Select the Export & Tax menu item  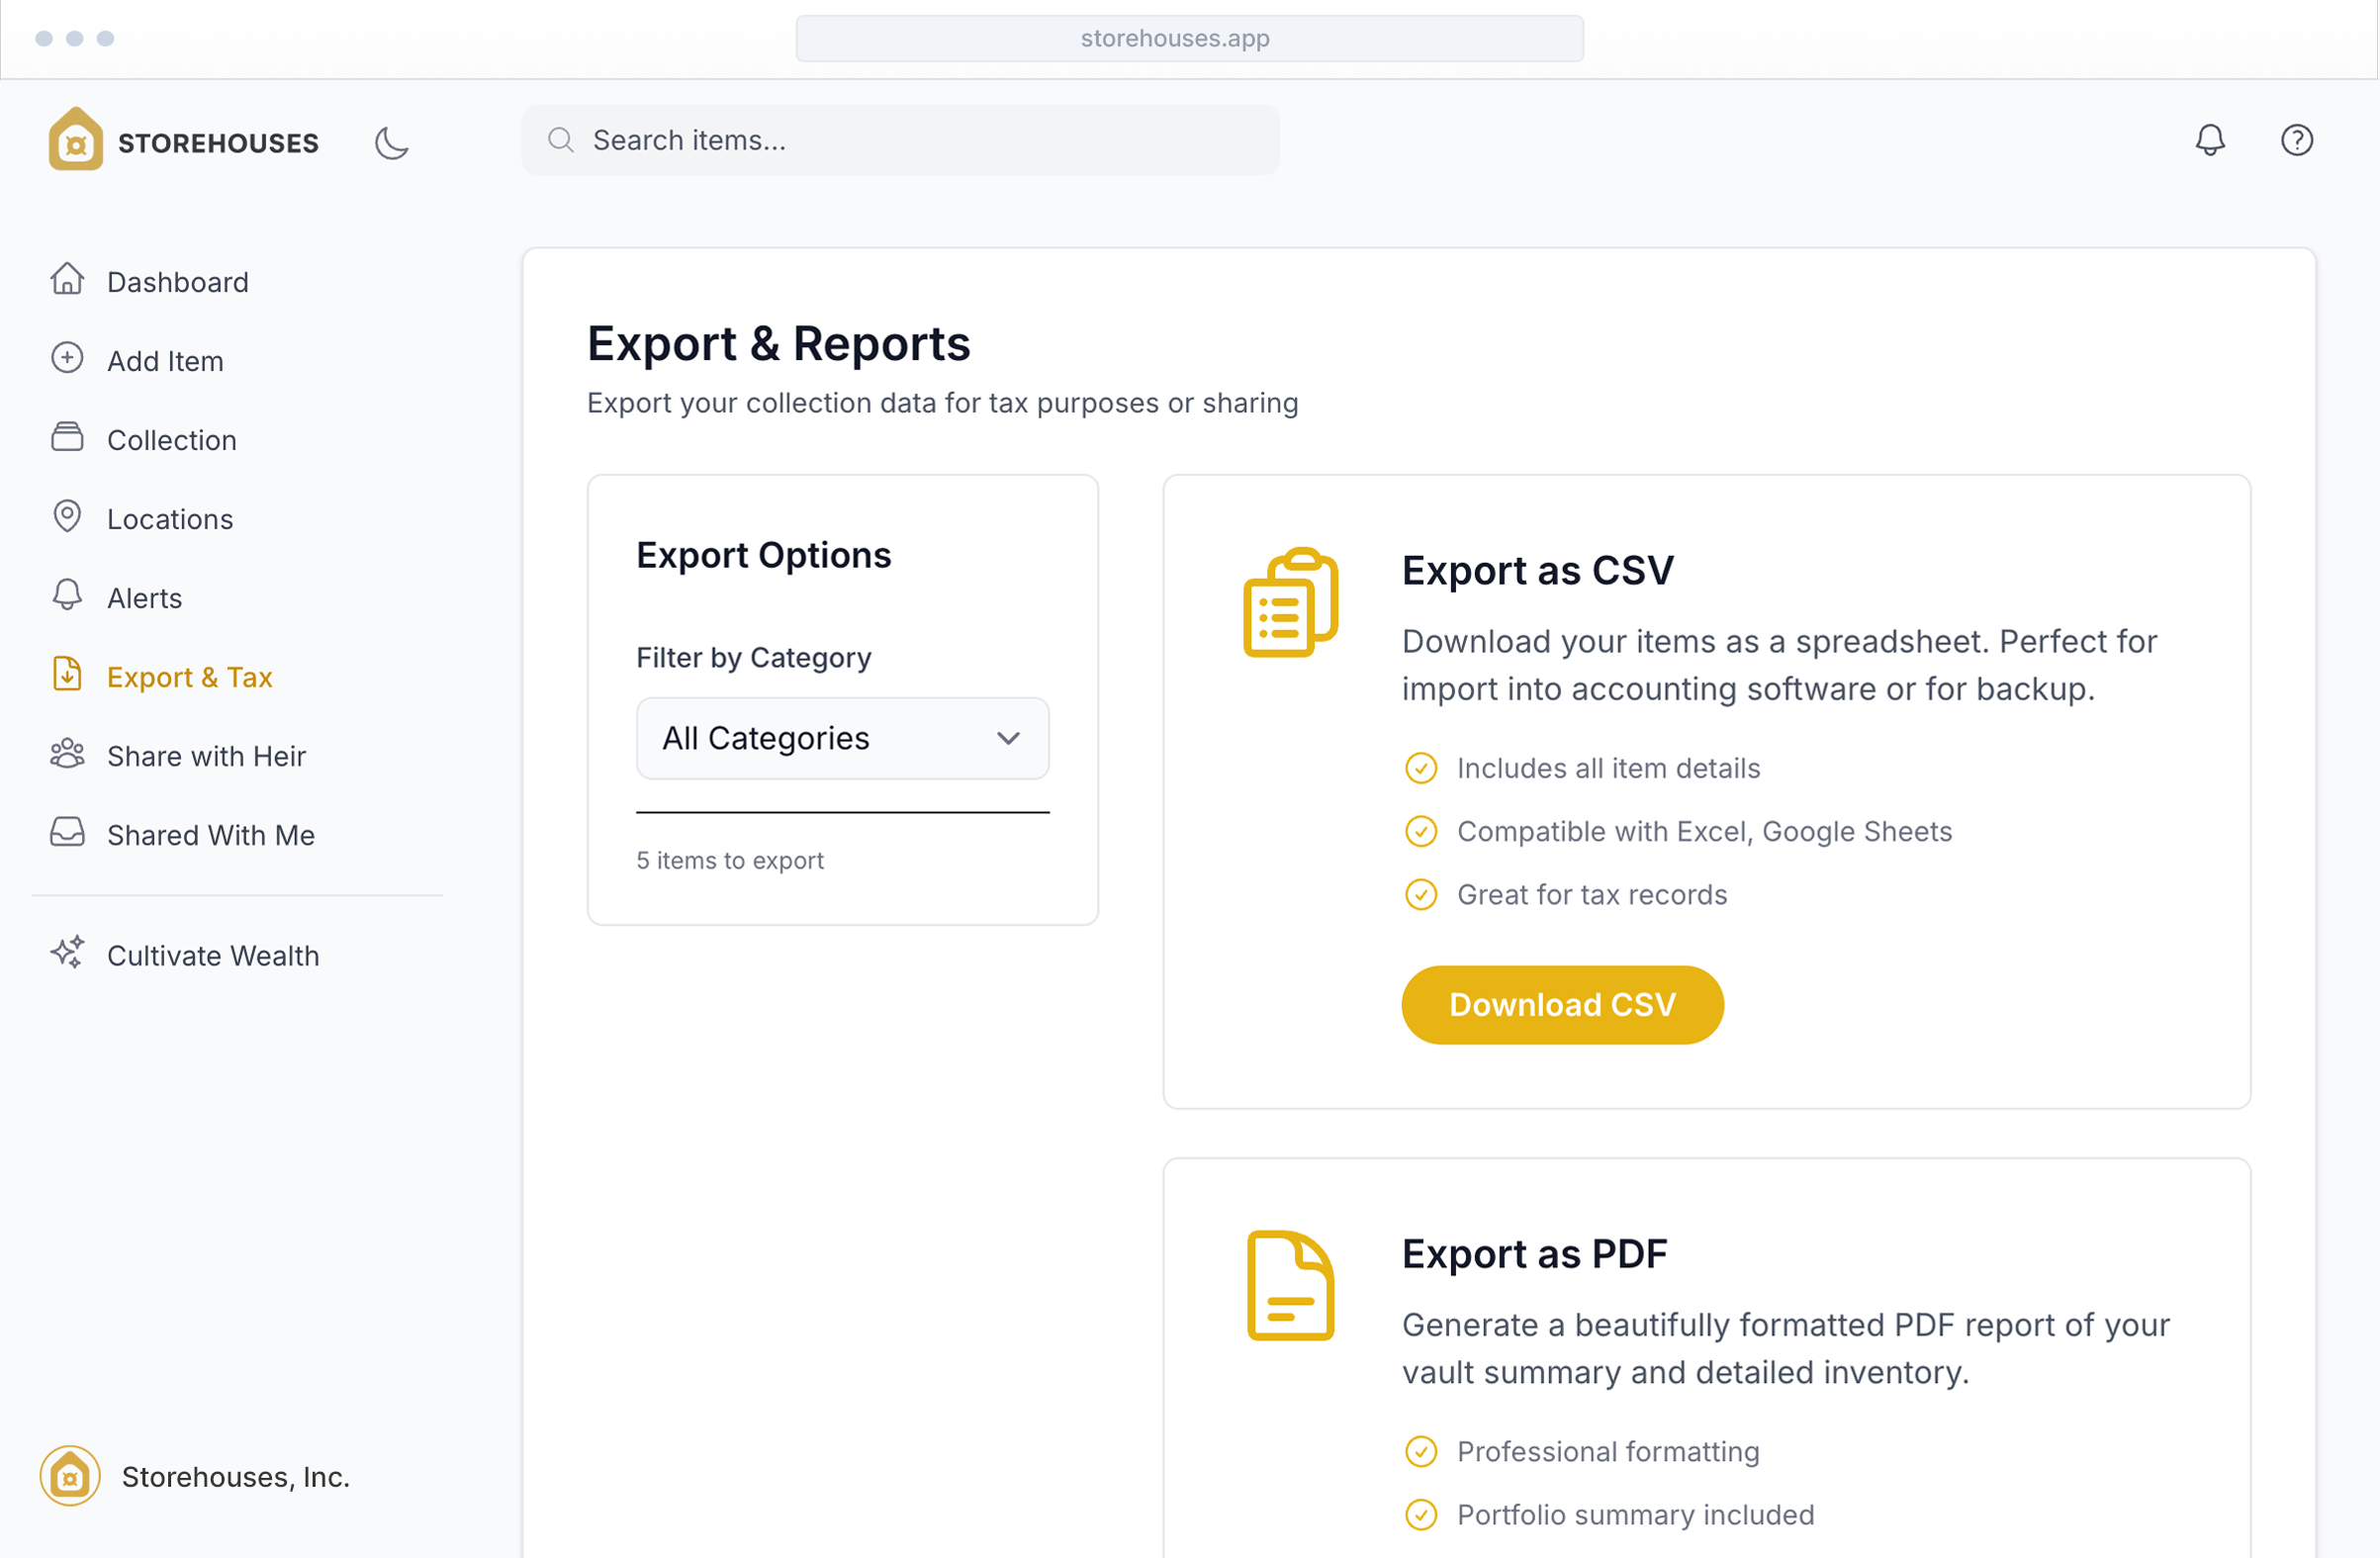click(x=189, y=677)
